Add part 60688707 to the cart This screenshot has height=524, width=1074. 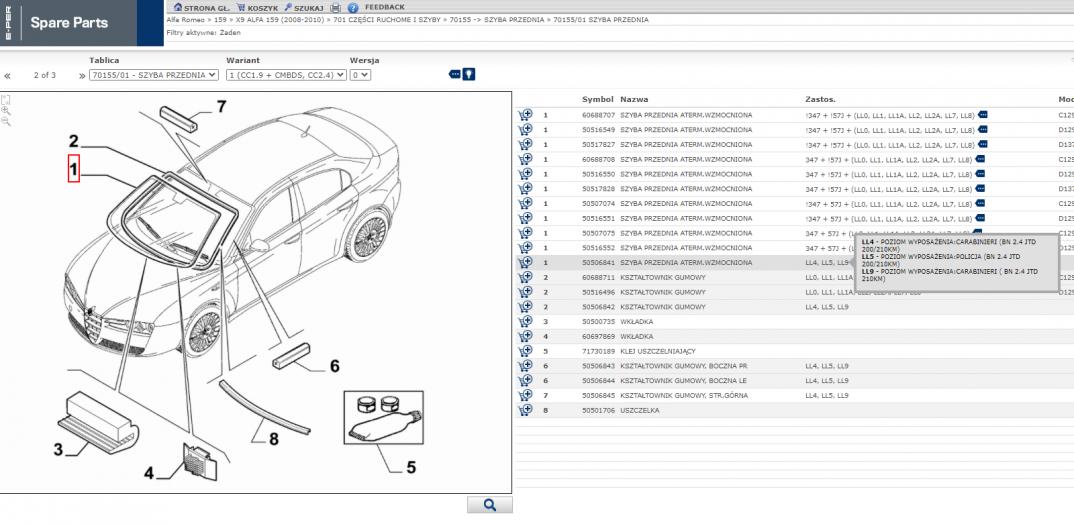(525, 115)
